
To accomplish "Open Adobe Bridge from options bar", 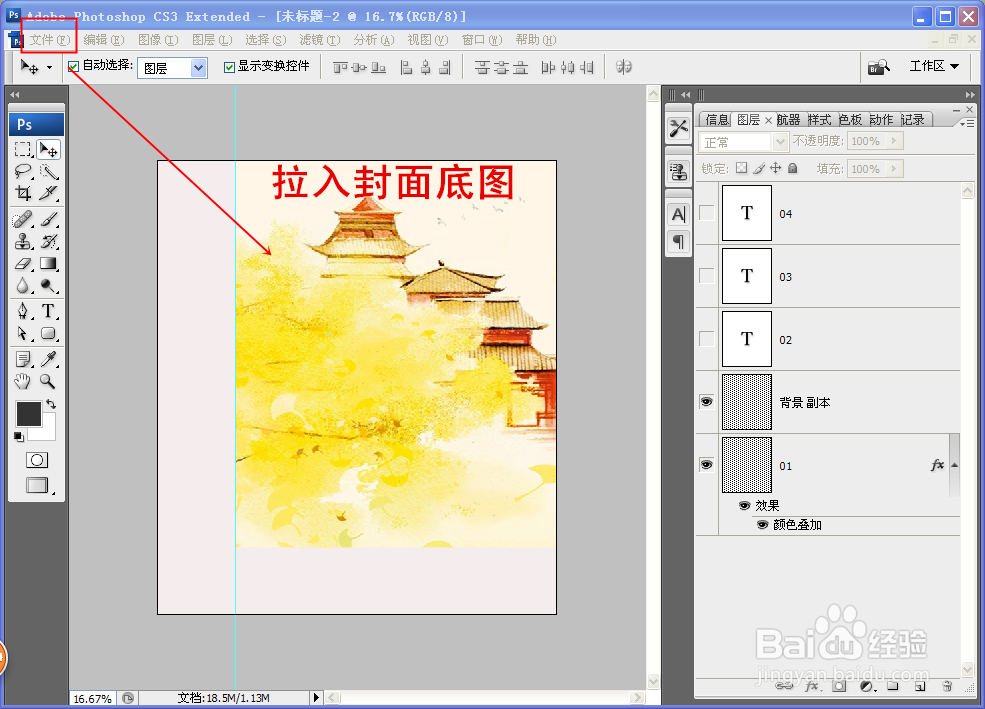I will [879, 67].
